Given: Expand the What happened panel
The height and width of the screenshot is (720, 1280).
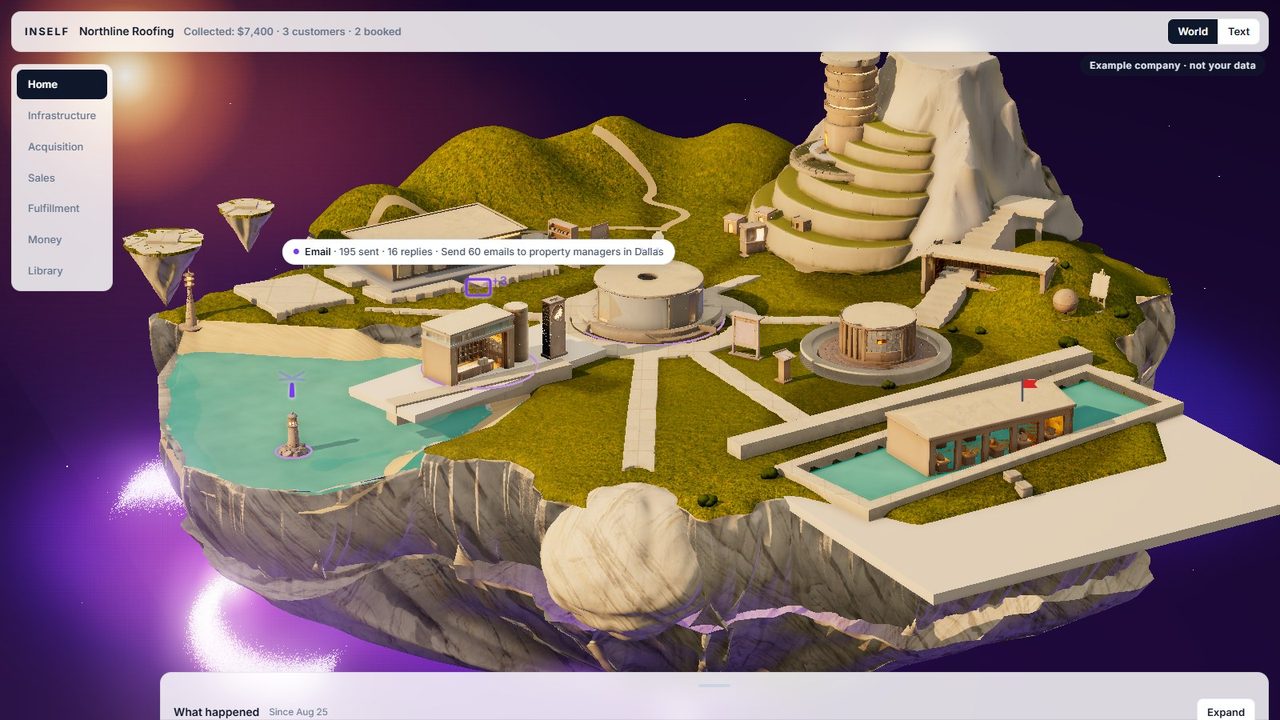Looking at the screenshot, I should (1226, 711).
